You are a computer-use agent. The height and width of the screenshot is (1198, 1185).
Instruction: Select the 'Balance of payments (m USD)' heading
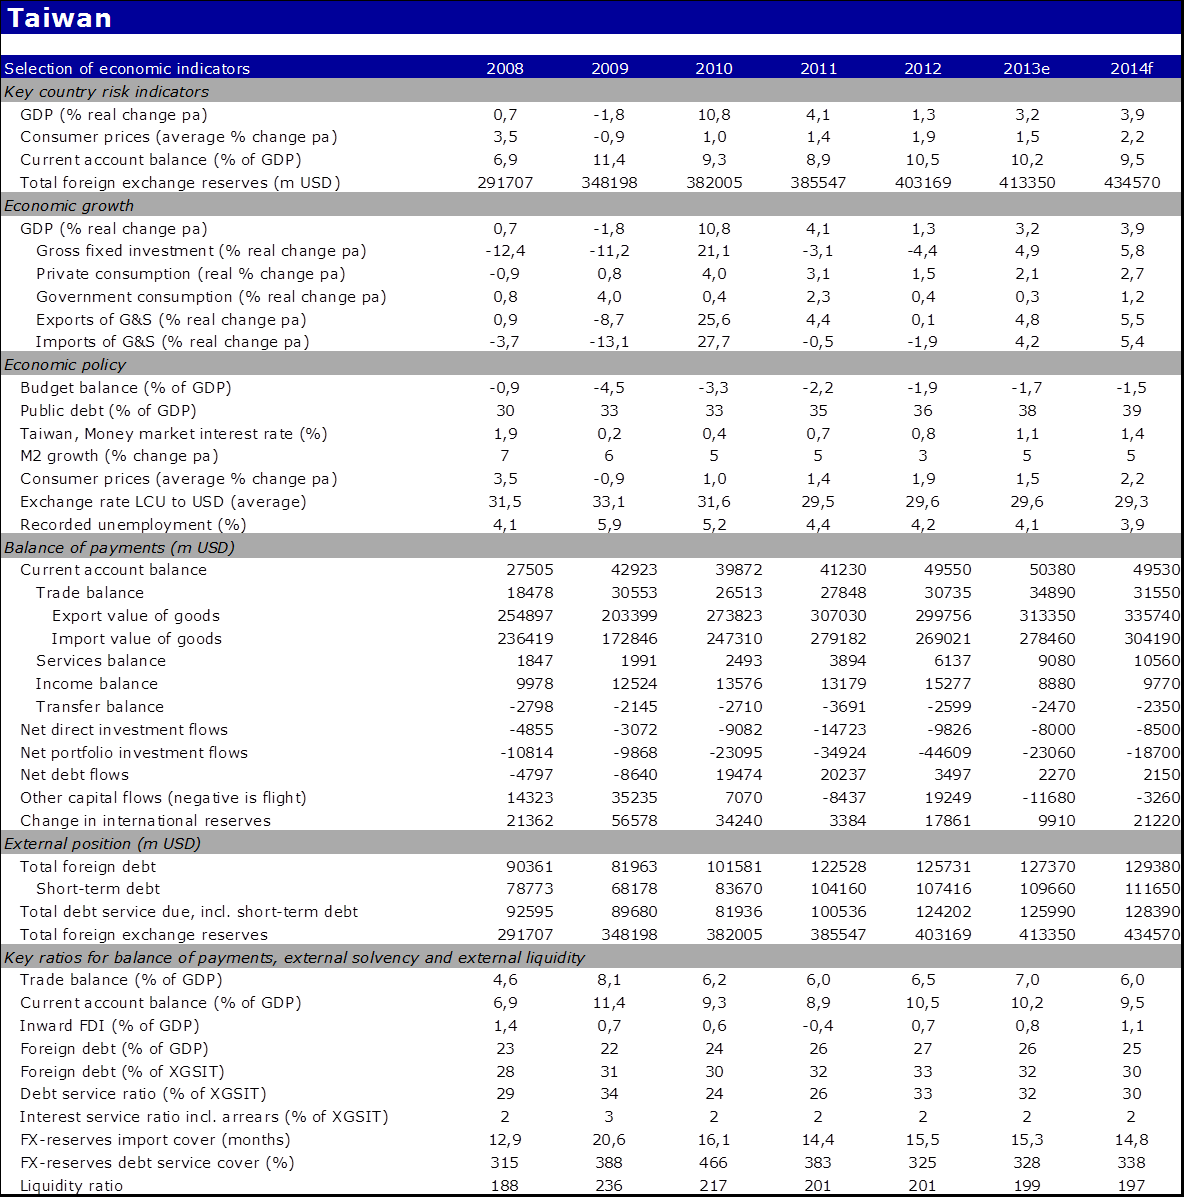pos(119,547)
